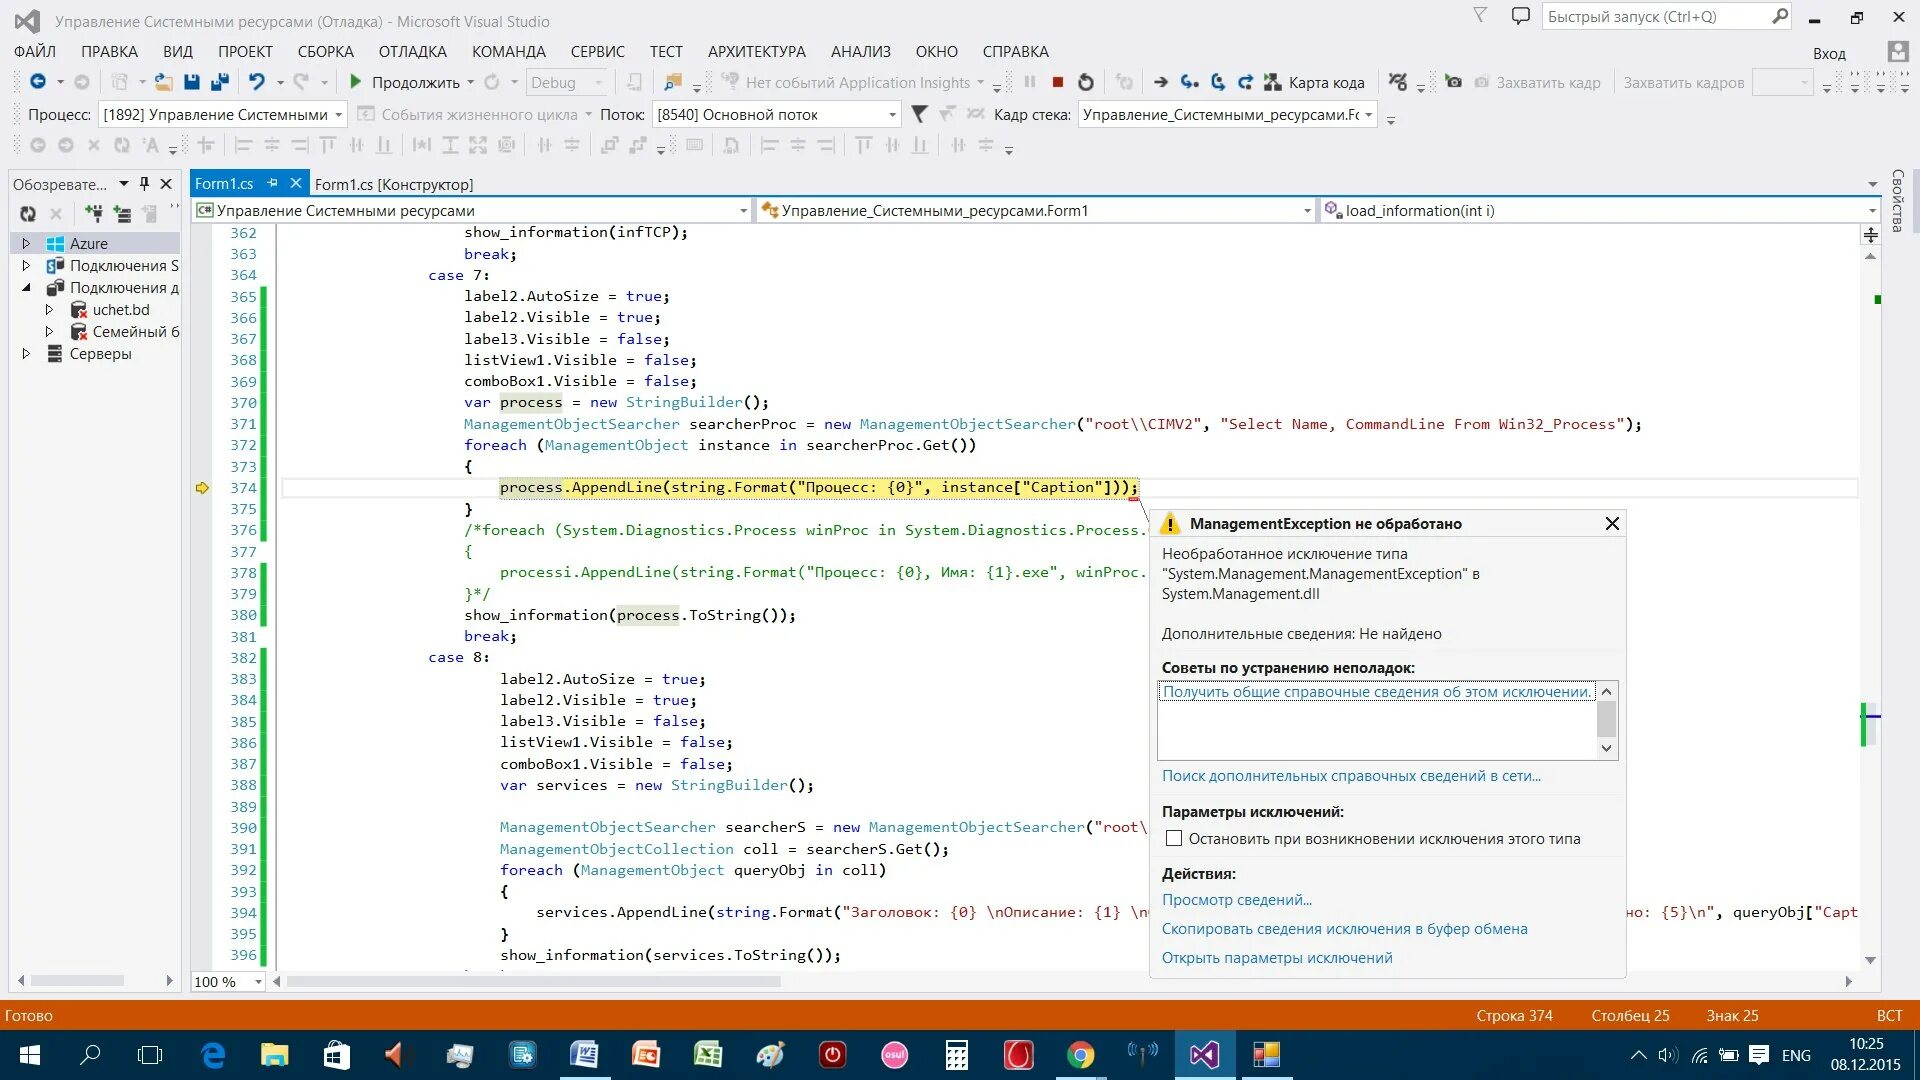Click the Save All icon

coord(220,82)
